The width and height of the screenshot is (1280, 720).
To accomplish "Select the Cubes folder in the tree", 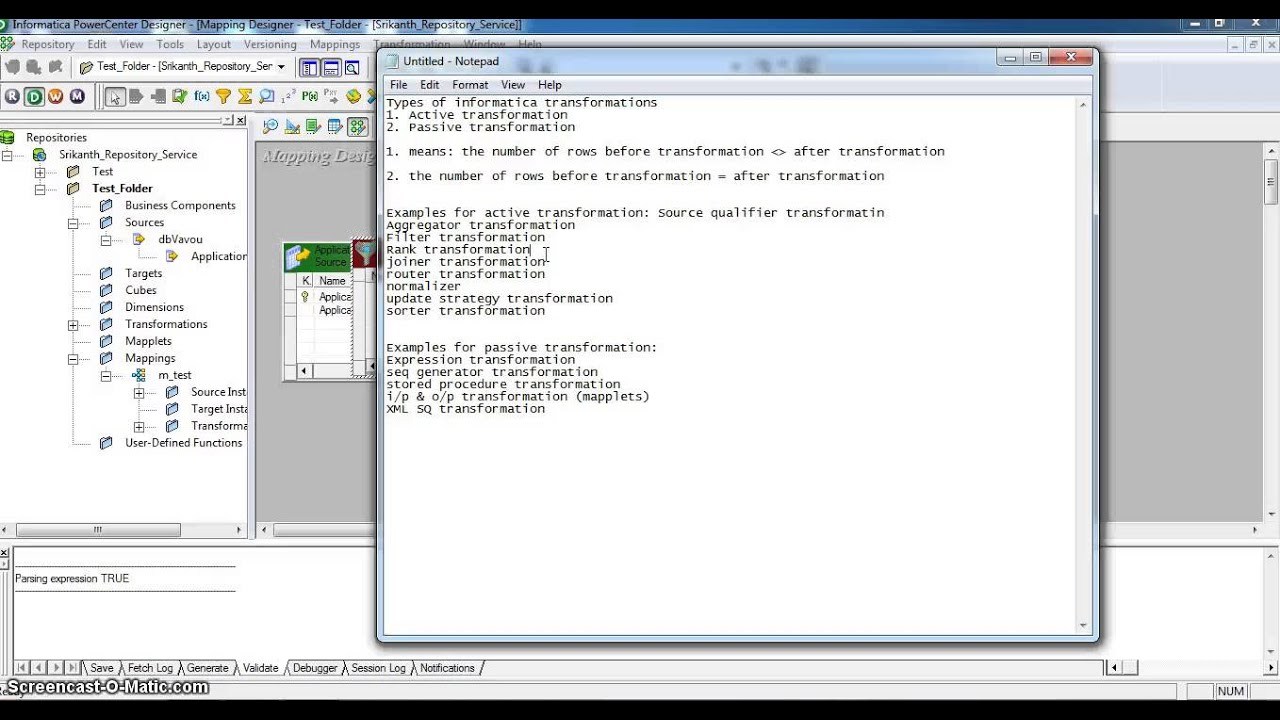I will tap(140, 291).
